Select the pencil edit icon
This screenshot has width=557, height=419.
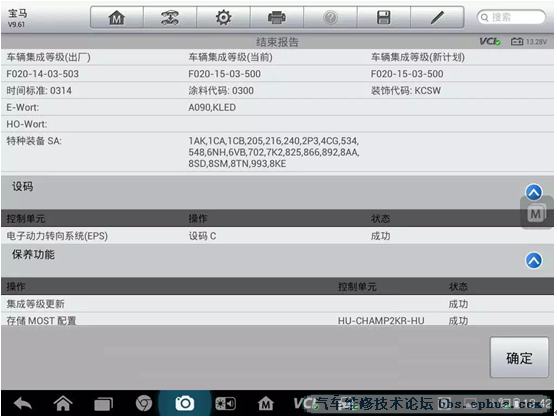point(437,17)
